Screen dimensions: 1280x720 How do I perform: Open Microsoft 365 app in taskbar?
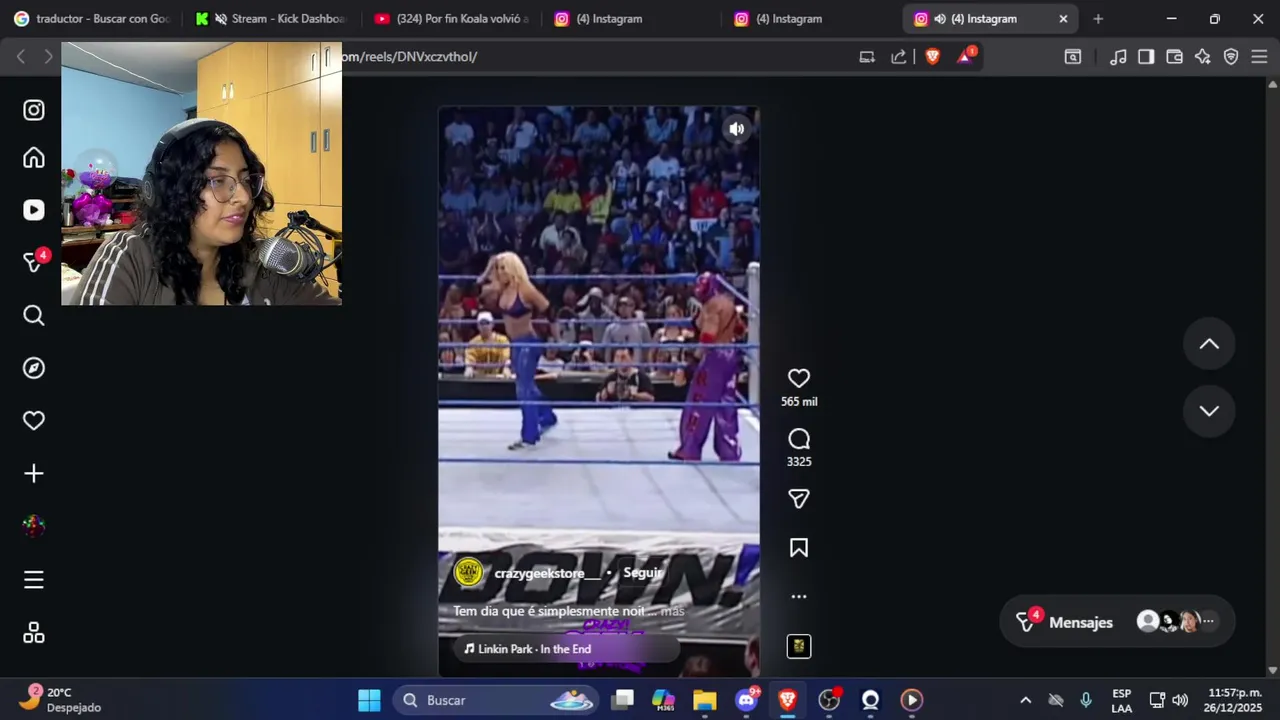click(663, 700)
